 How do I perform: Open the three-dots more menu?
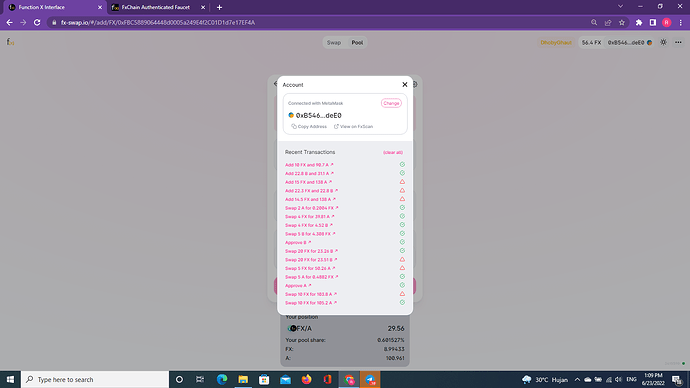coord(678,43)
